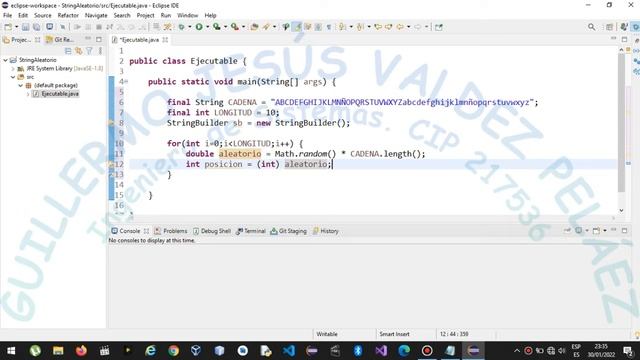This screenshot has height=360, width=640.
Task: Open dropdown arrow next to Run button
Action: tap(207, 27)
